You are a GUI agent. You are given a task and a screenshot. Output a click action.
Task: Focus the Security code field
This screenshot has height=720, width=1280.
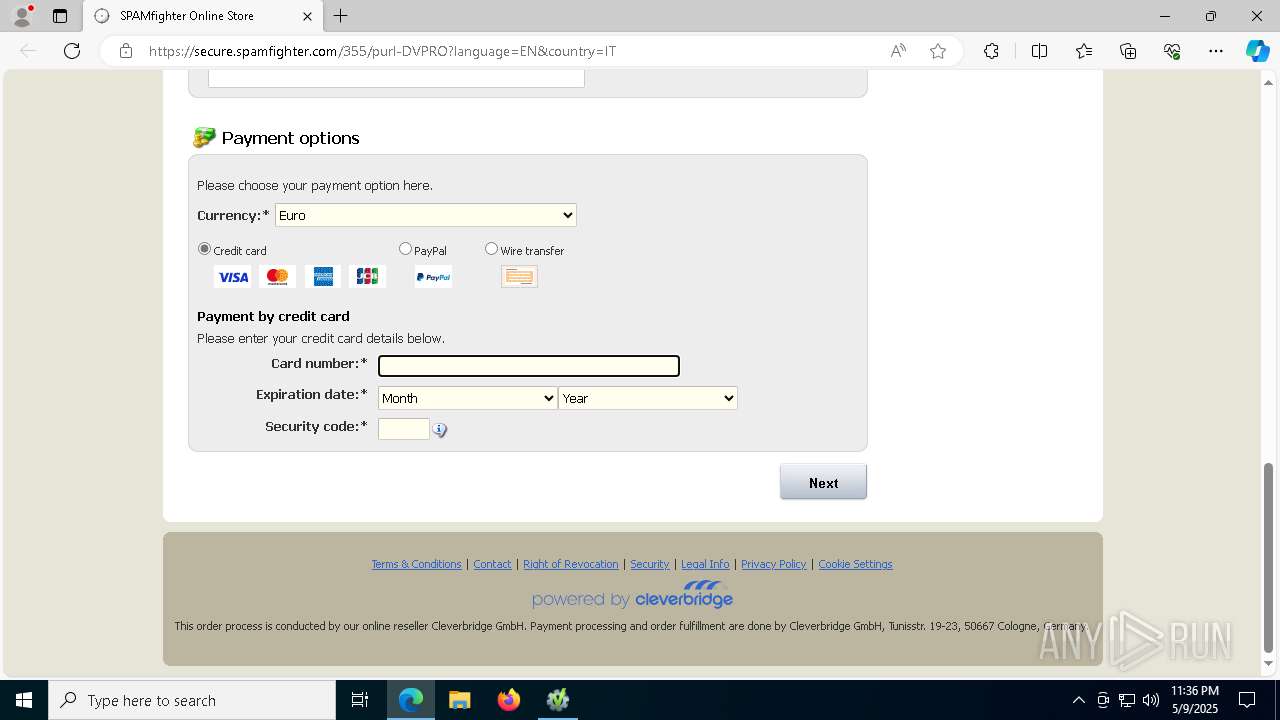pos(404,429)
